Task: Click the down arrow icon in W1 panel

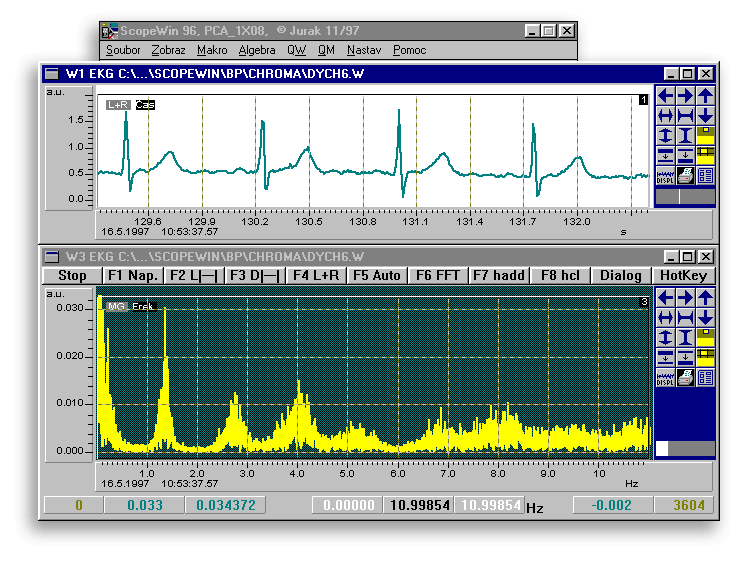Action: [x=705, y=116]
